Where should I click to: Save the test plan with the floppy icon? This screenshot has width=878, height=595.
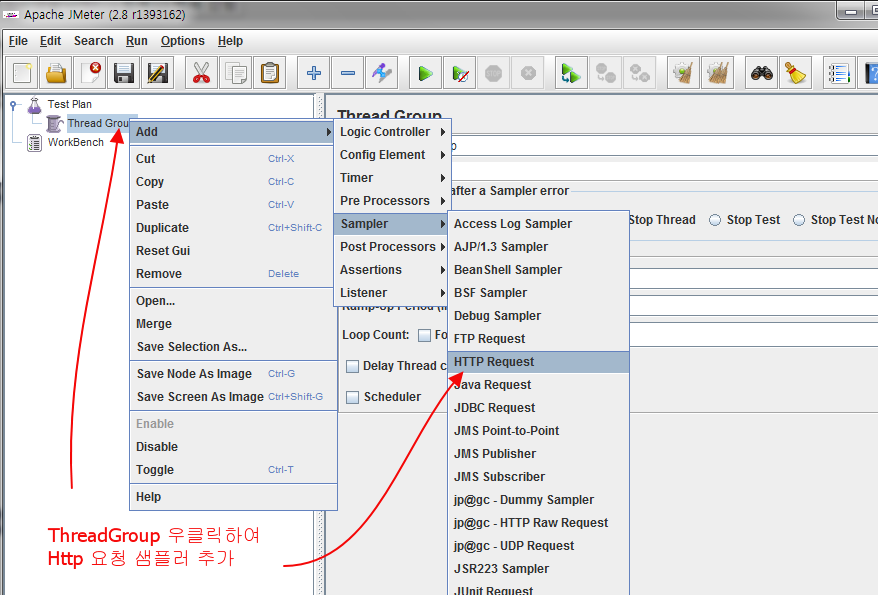[124, 73]
